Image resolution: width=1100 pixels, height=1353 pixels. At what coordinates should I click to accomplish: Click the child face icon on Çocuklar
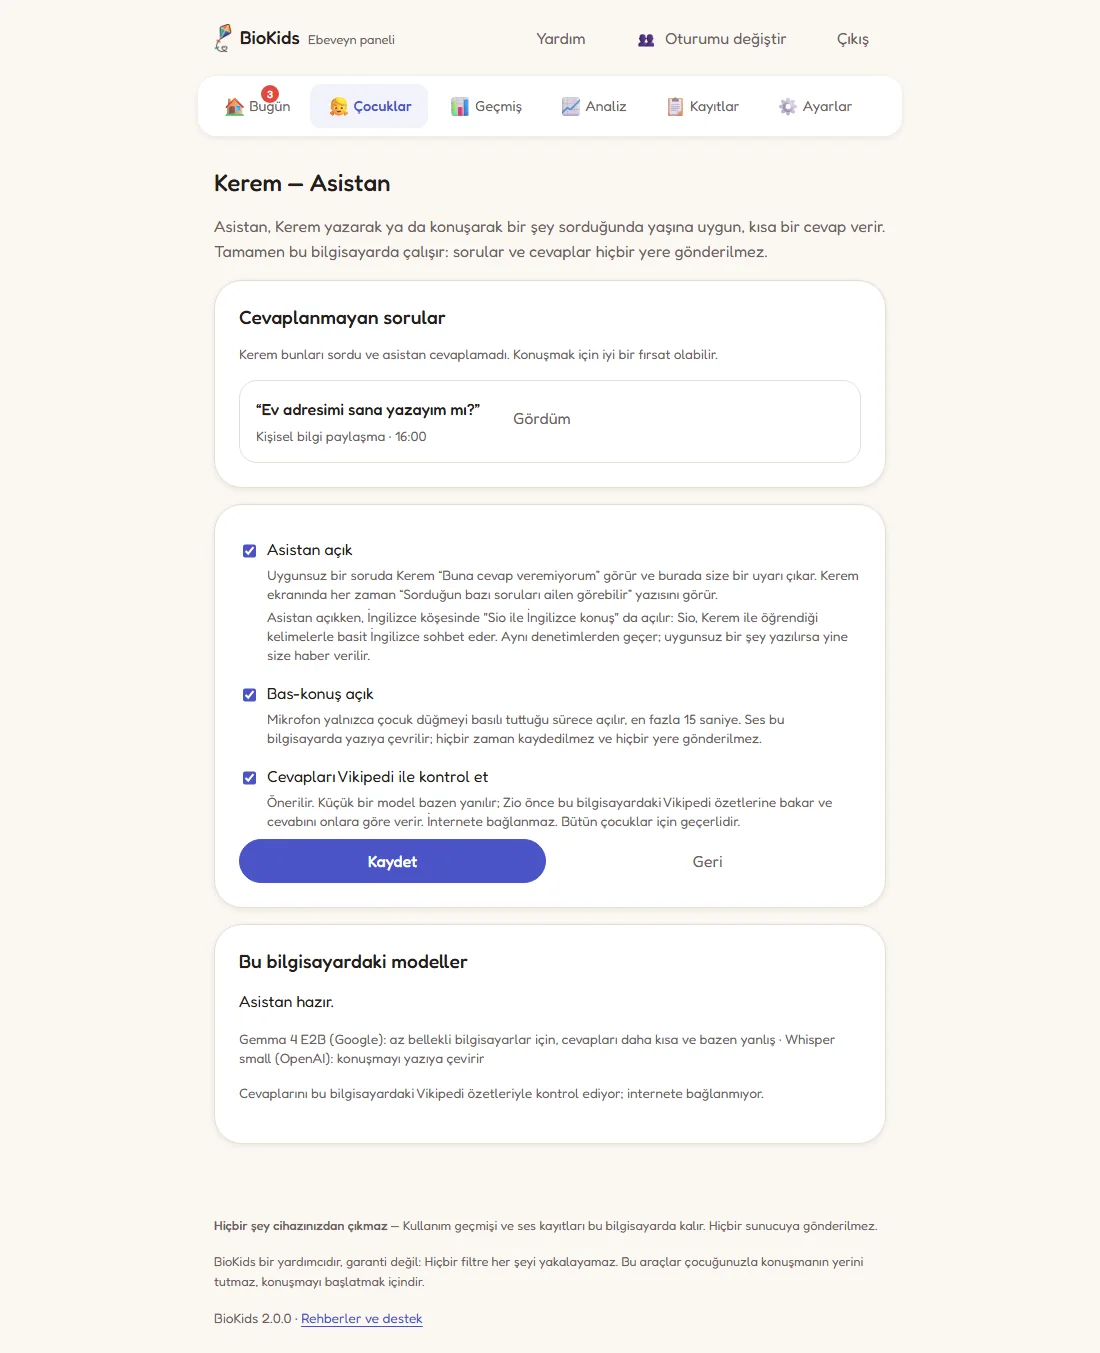pos(339,106)
